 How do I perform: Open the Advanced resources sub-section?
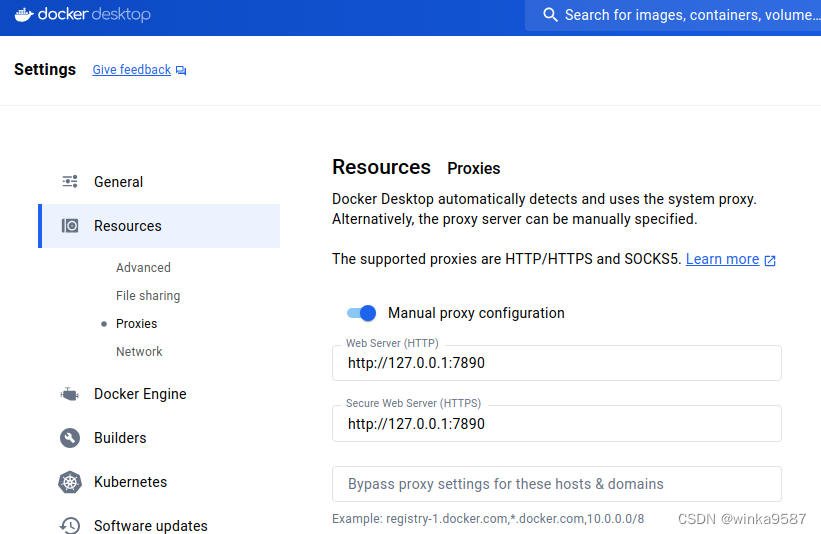pyautogui.click(x=143, y=268)
